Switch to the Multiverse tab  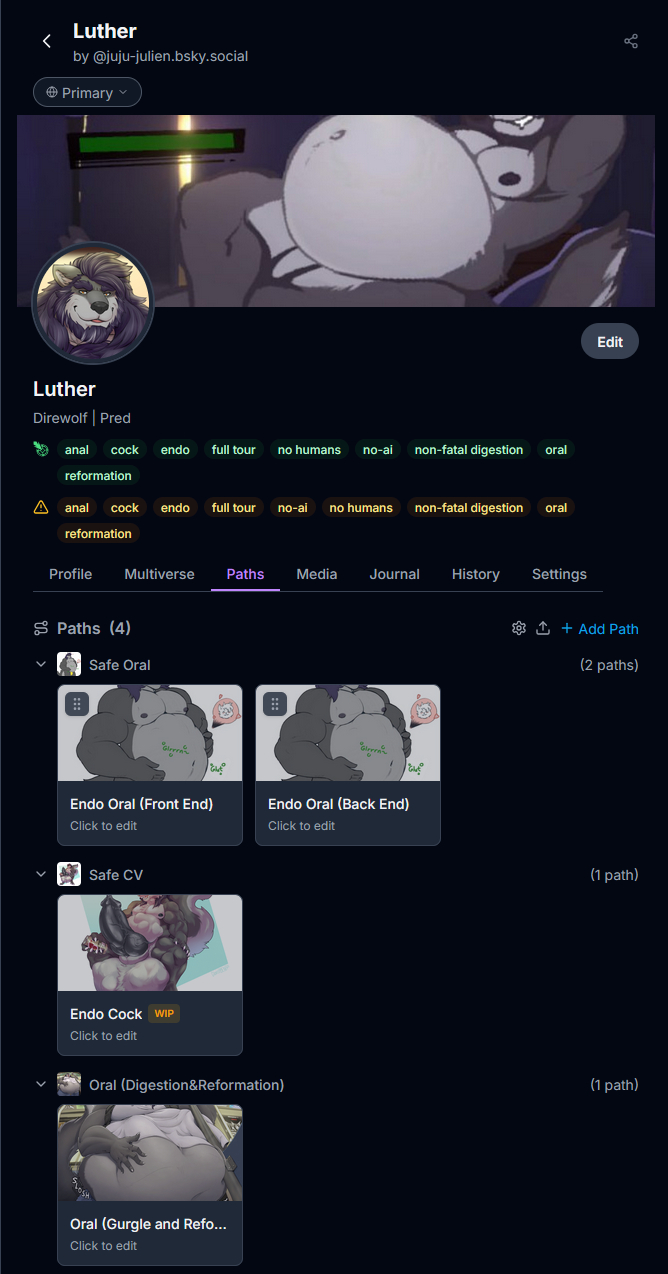[160, 574]
